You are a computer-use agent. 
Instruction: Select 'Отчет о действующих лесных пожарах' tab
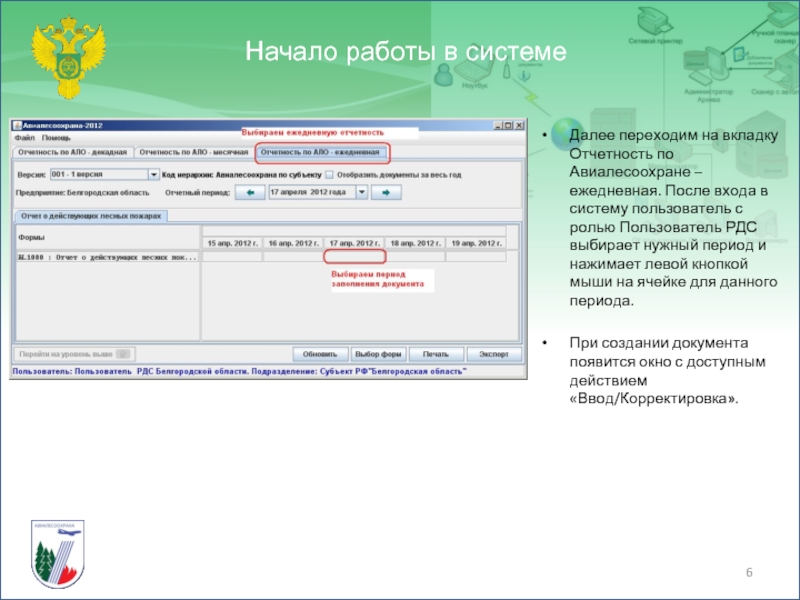[x=90, y=215]
